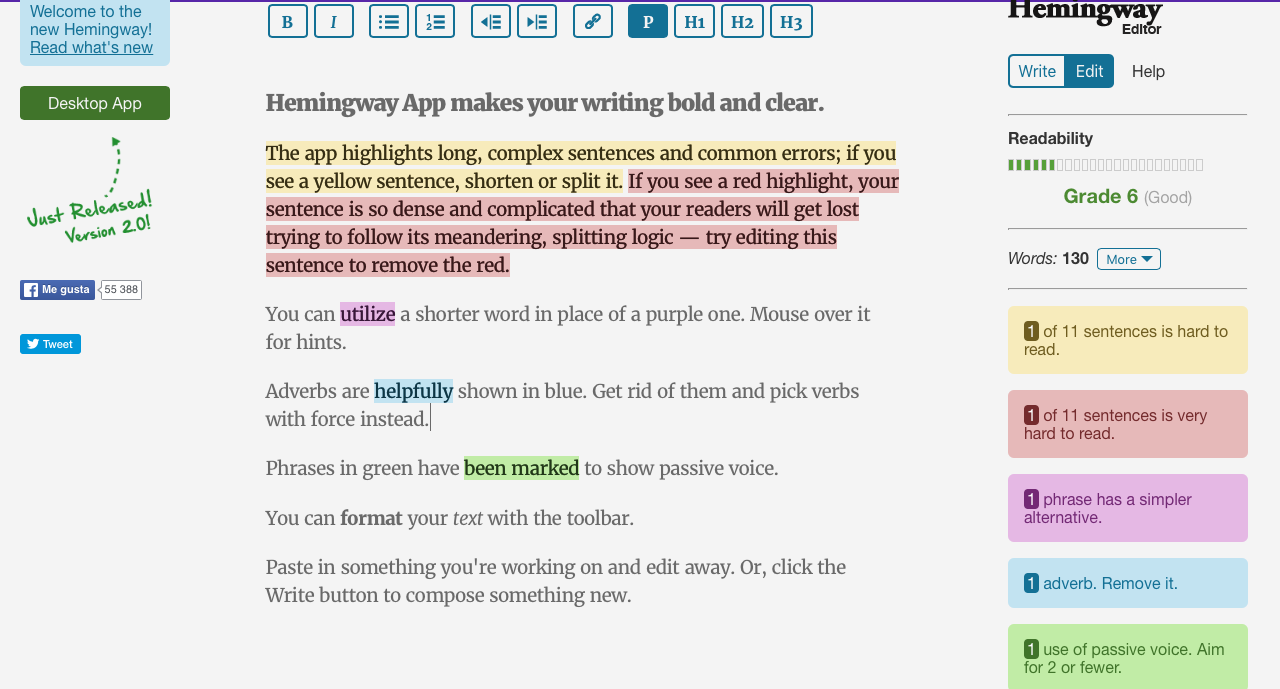Set paragraph style with the P button
Image resolution: width=1280 pixels, height=689 pixels.
pos(648,21)
